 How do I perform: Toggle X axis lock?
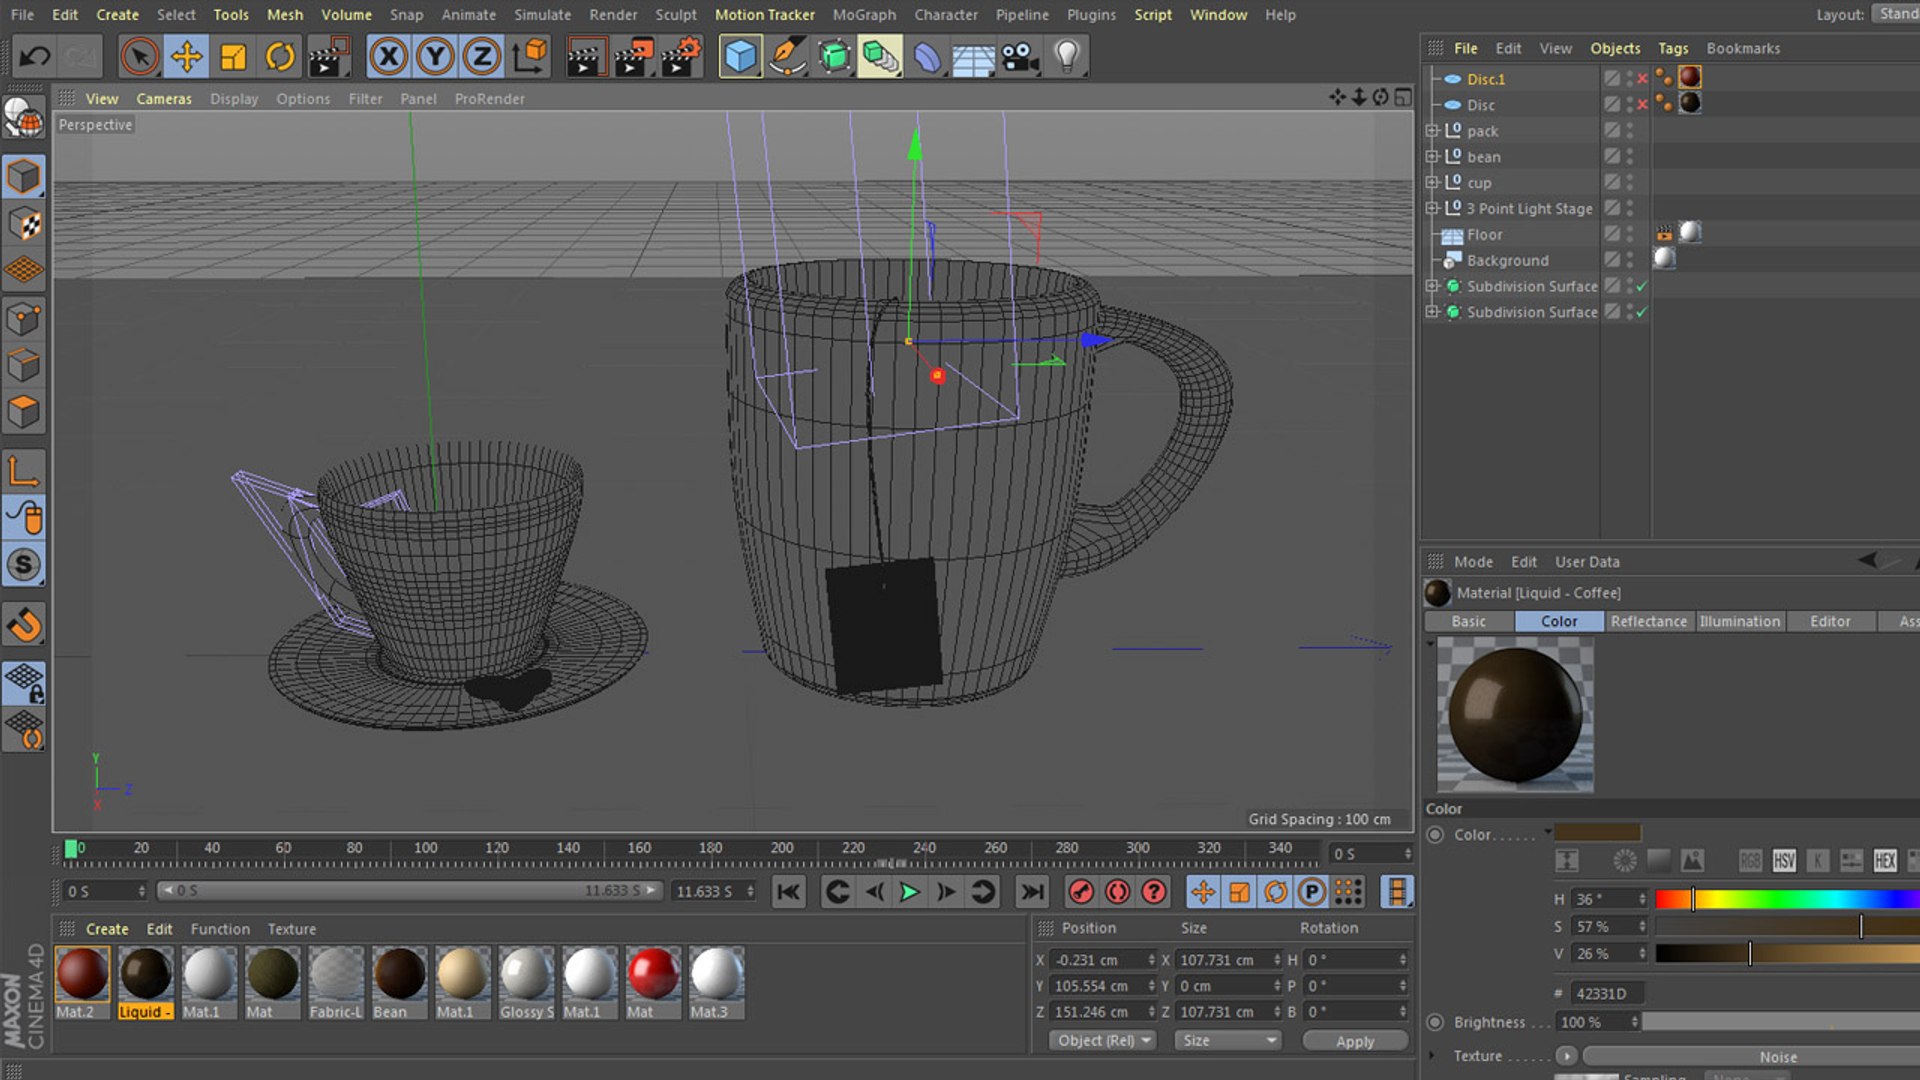coord(389,56)
